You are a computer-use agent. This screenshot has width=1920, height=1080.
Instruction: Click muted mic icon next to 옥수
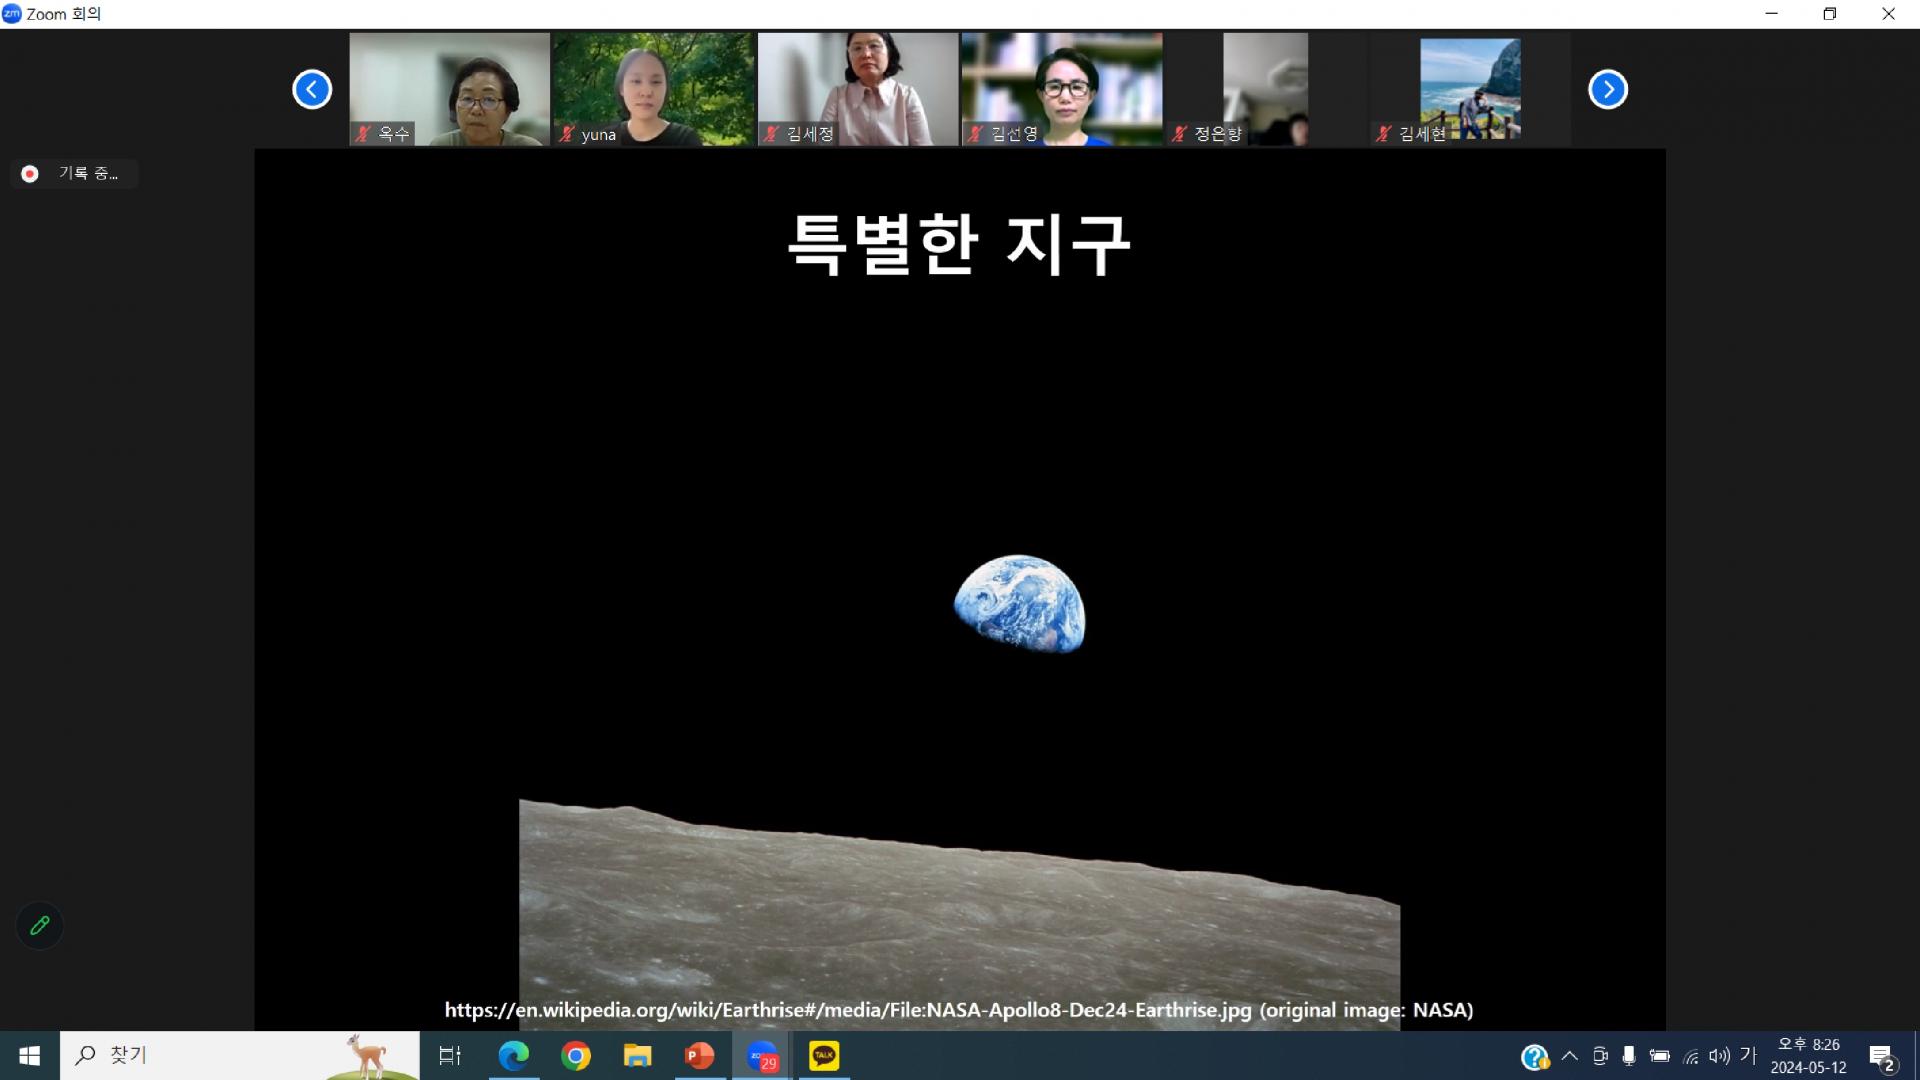point(364,134)
